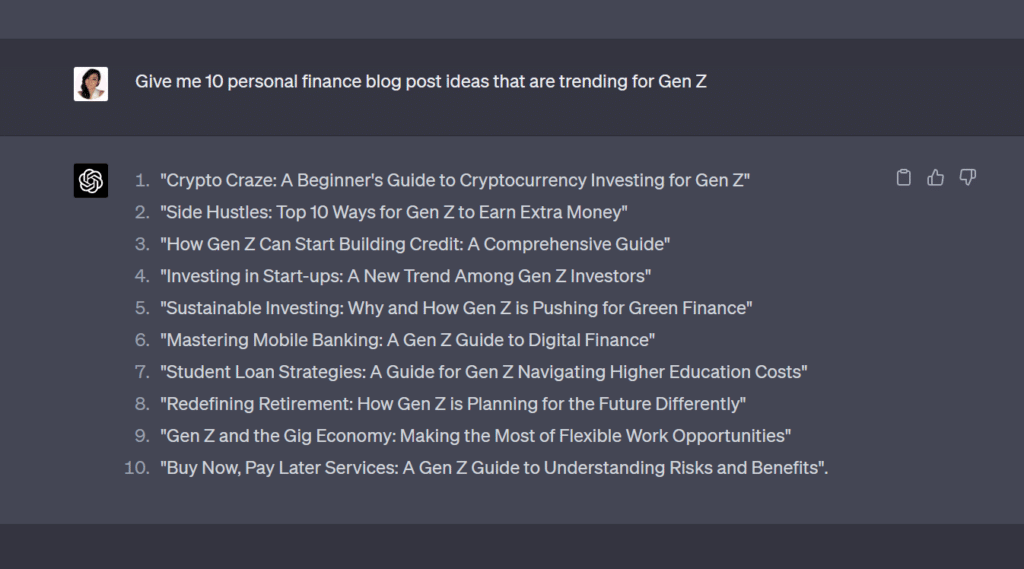This screenshot has height=569, width=1024.
Task: Click list number 1 in the response
Action: [141, 181]
